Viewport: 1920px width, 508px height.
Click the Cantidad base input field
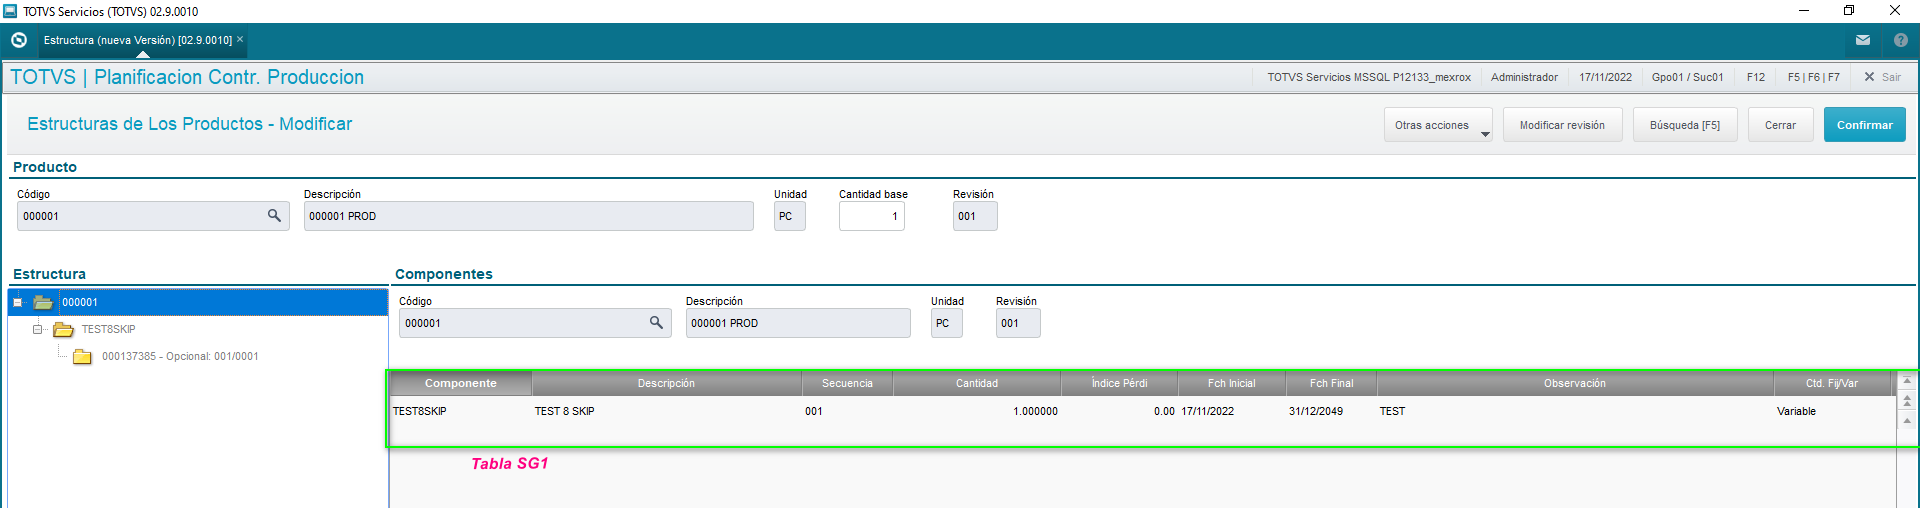click(871, 216)
